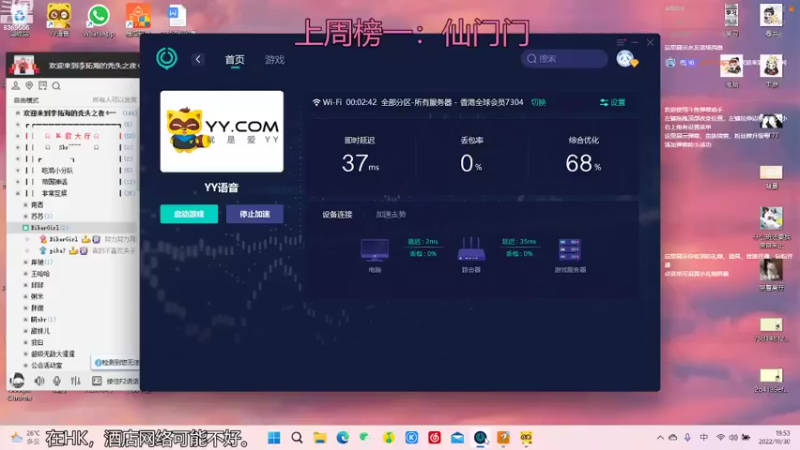Select the 超级无敌大螺蛋 sub-channel

pyautogui.click(x=53, y=354)
